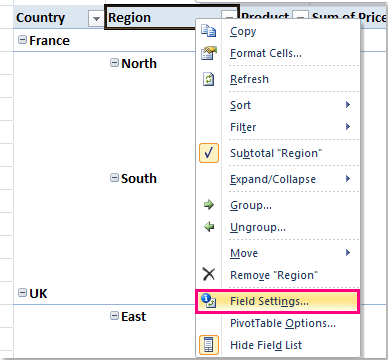The width and height of the screenshot is (388, 360).
Task: Choose Copy from the context menu
Action: pyautogui.click(x=278, y=31)
